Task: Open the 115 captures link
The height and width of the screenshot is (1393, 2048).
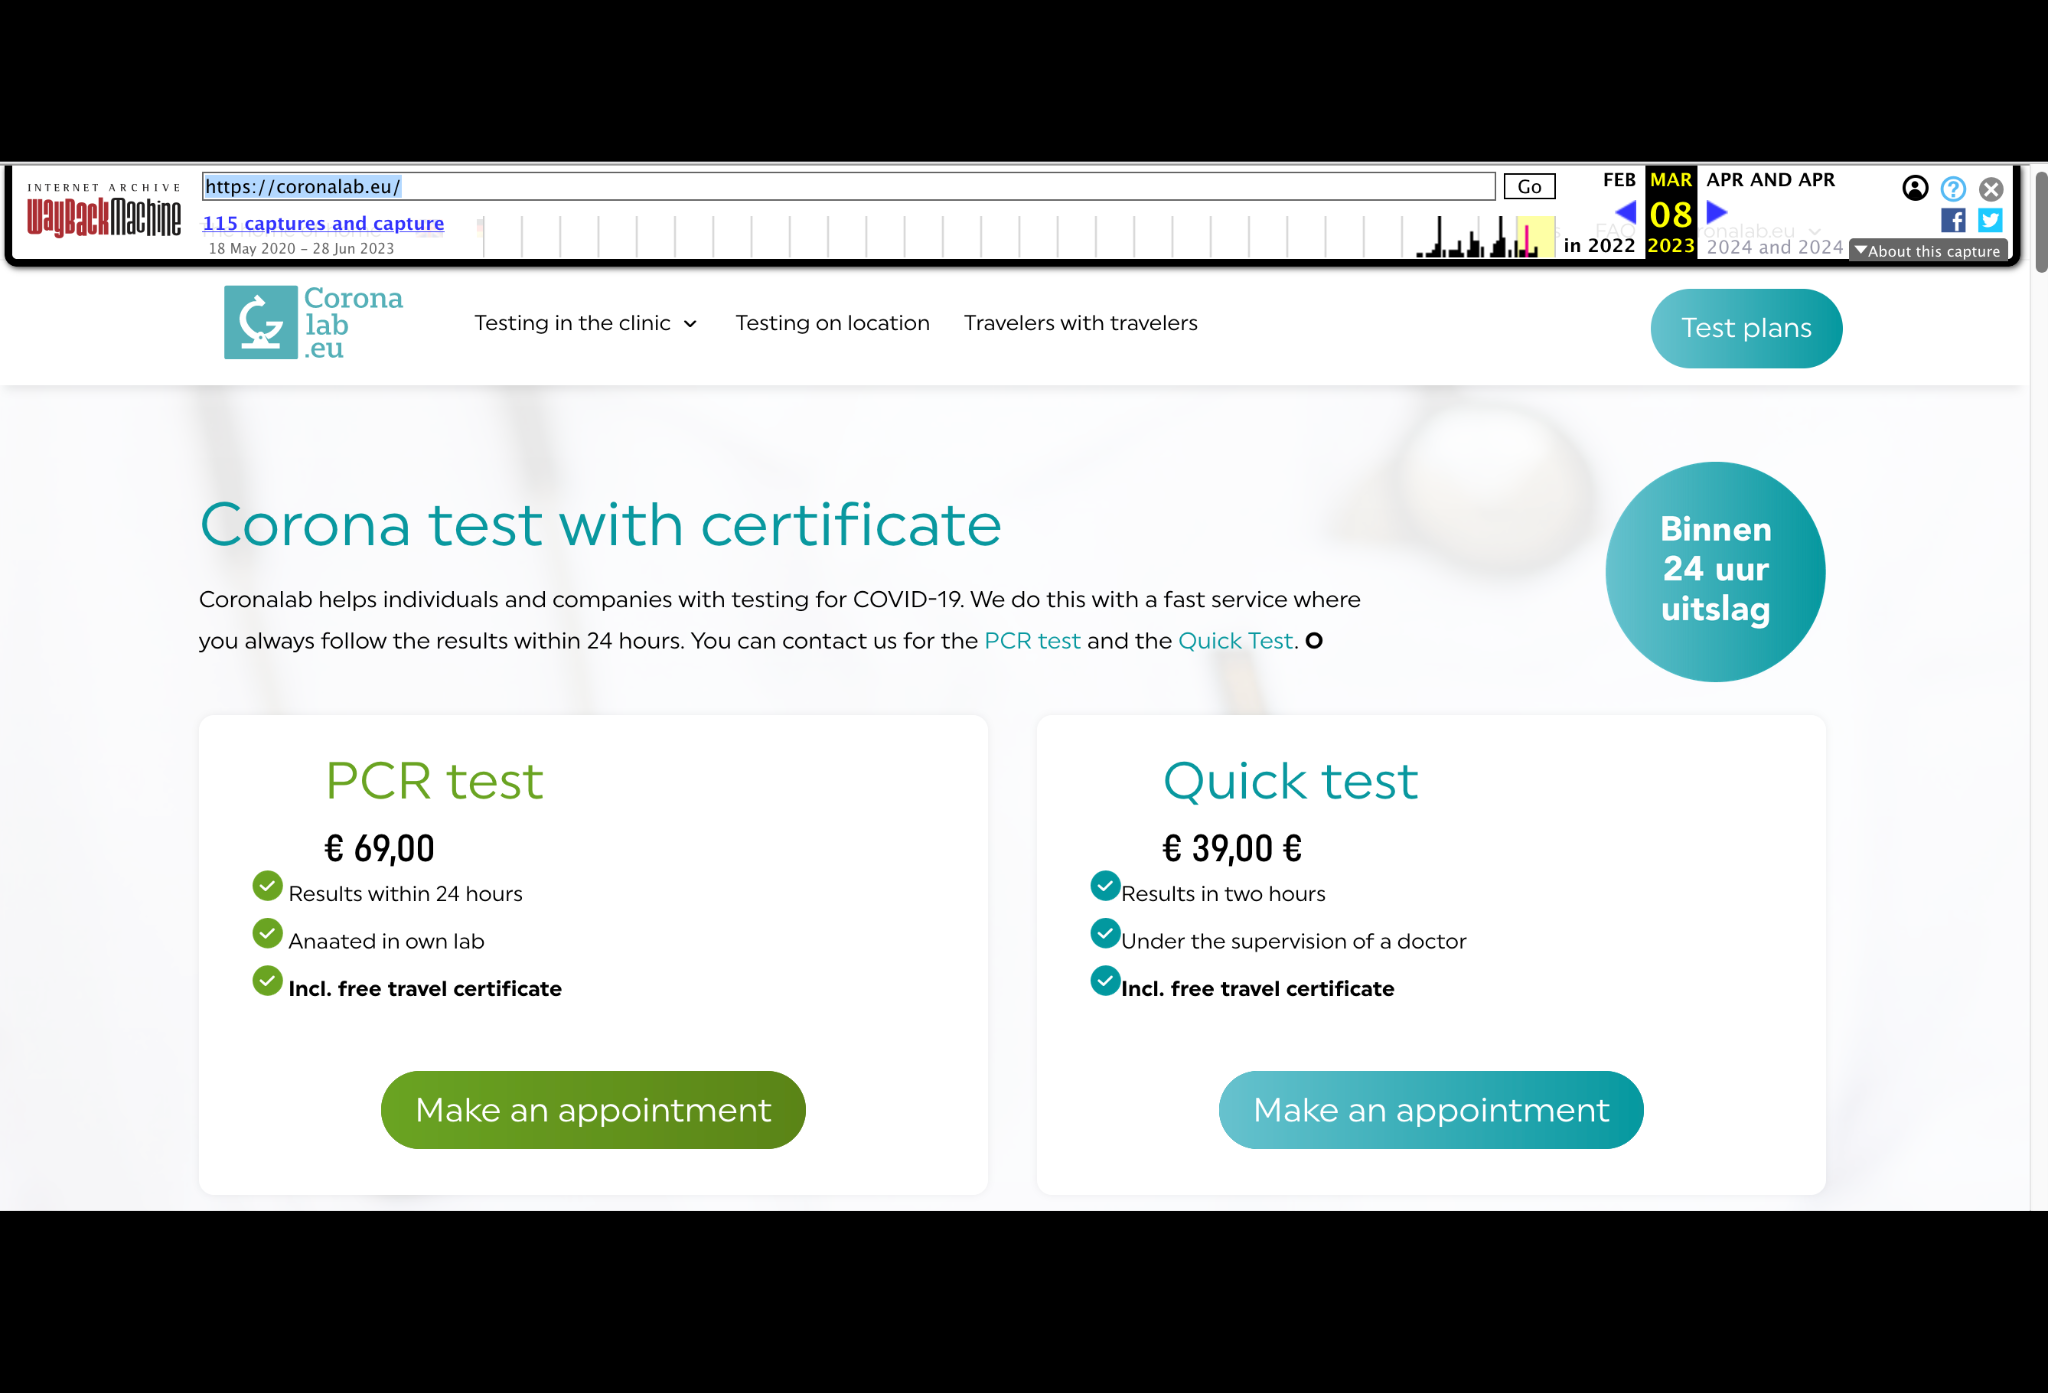Action: click(x=323, y=223)
